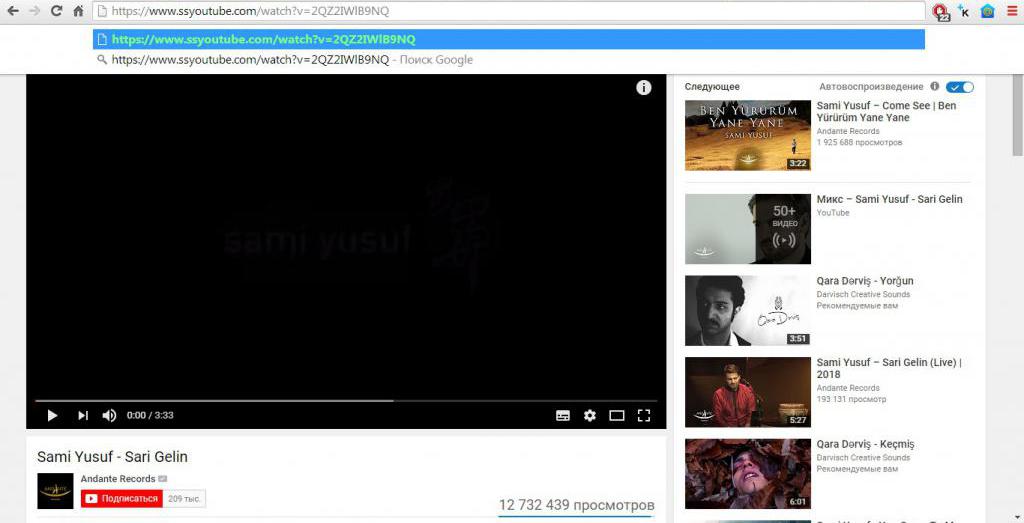
Task: Click the 0:00 / 3:33 time display
Action: tap(150, 415)
